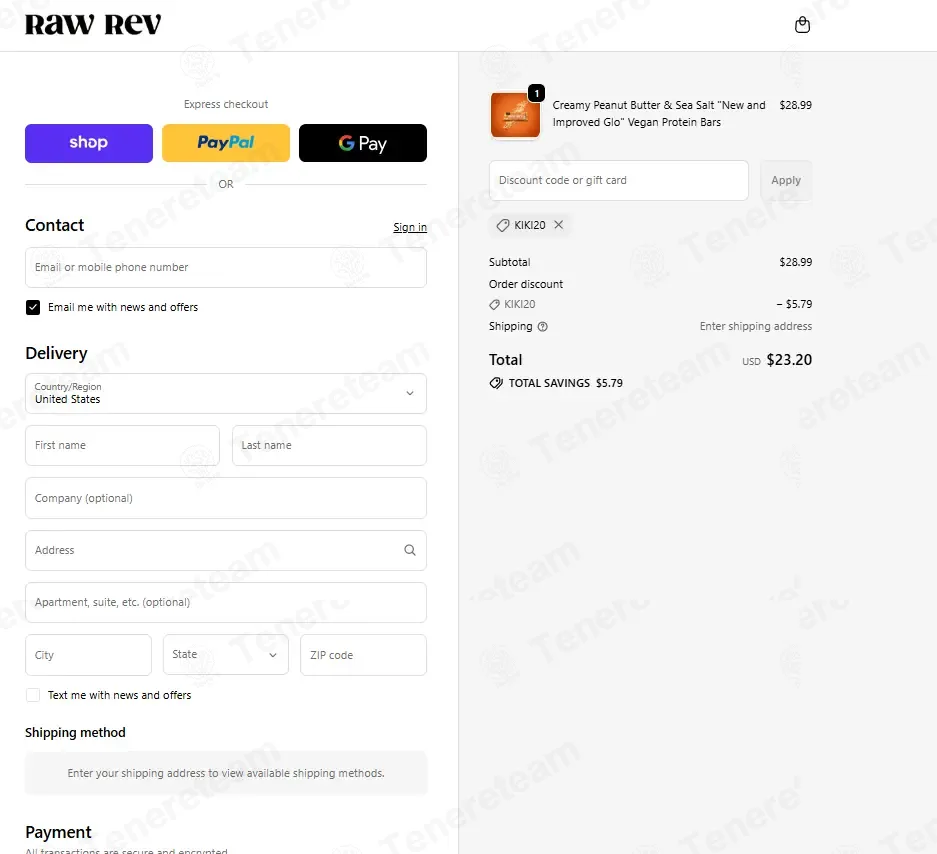The image size is (937, 854).
Task: Click the Express checkout label
Action: click(226, 104)
